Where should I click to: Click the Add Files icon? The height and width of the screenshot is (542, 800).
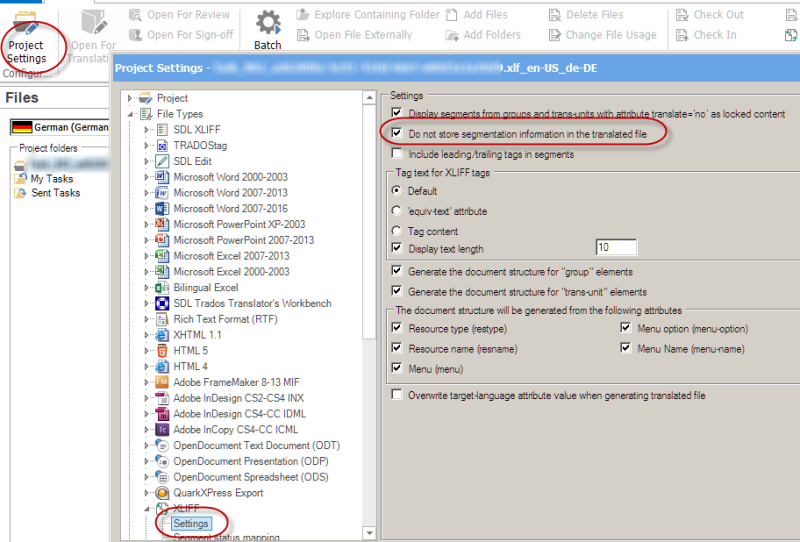(452, 15)
